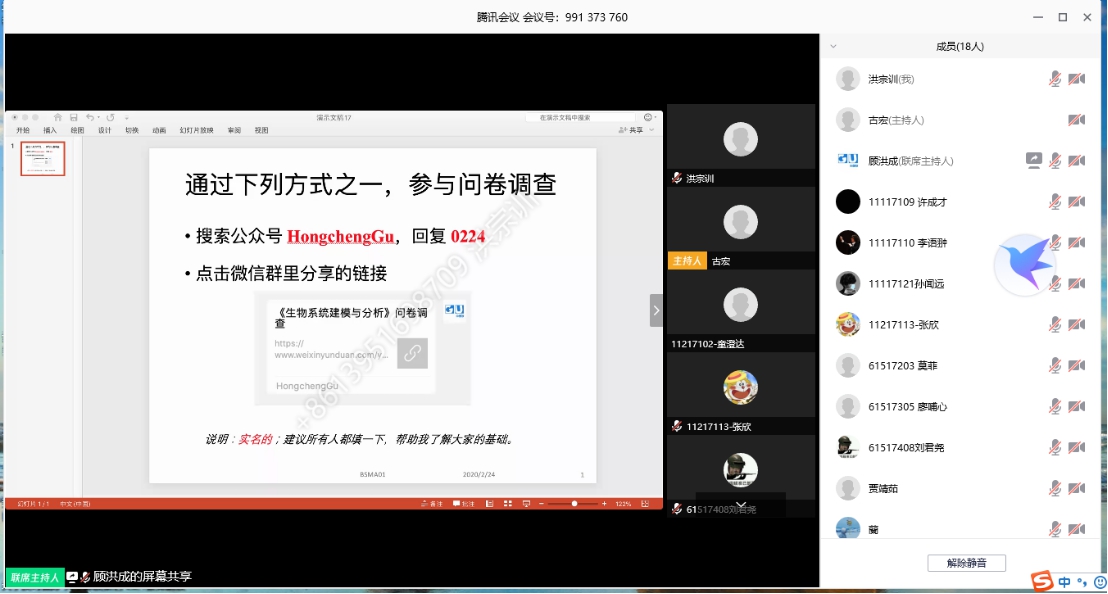Click the right-arrow handle to collapse video strip

click(x=656, y=310)
